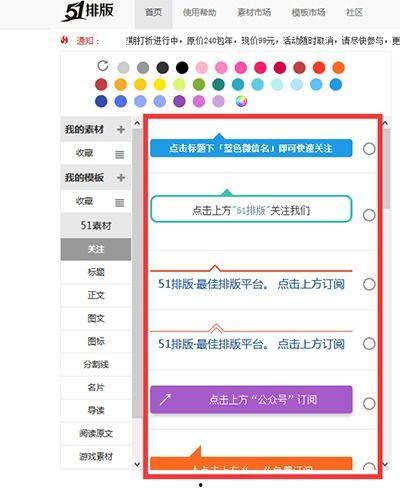Select the 正文 category

(96, 295)
